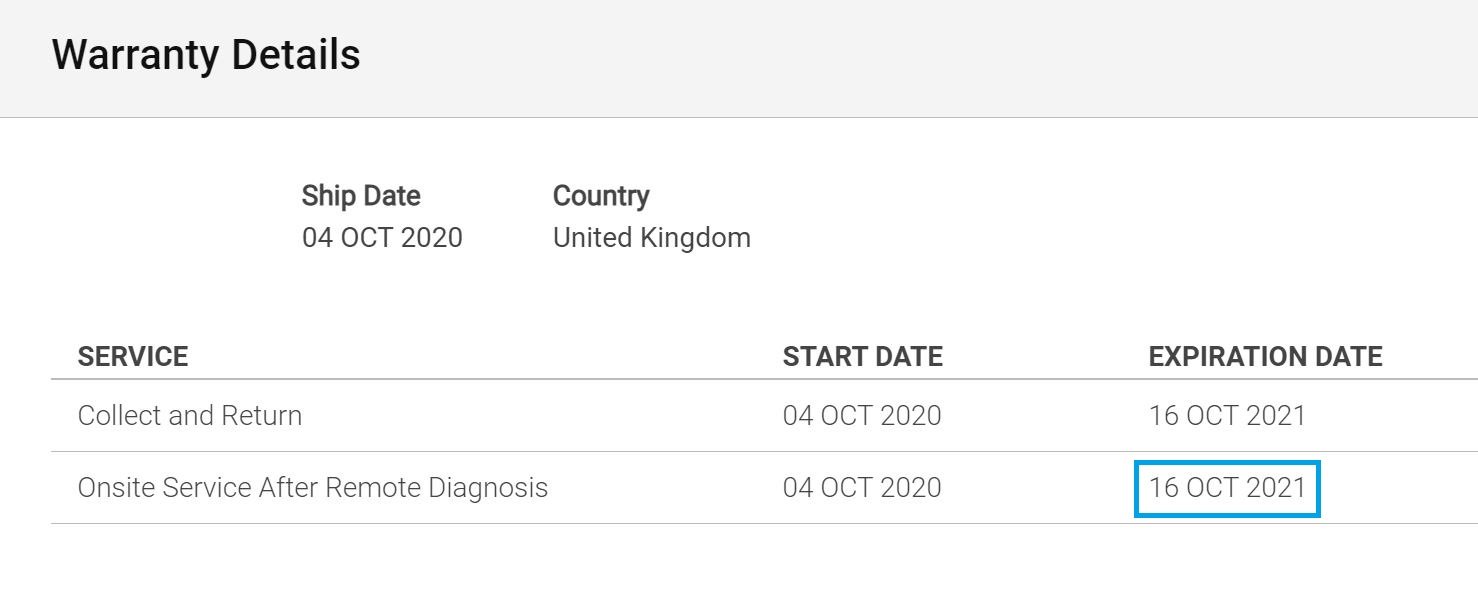
Task: Select Onsite Service After Remote Diagnosis row
Action: 764,488
